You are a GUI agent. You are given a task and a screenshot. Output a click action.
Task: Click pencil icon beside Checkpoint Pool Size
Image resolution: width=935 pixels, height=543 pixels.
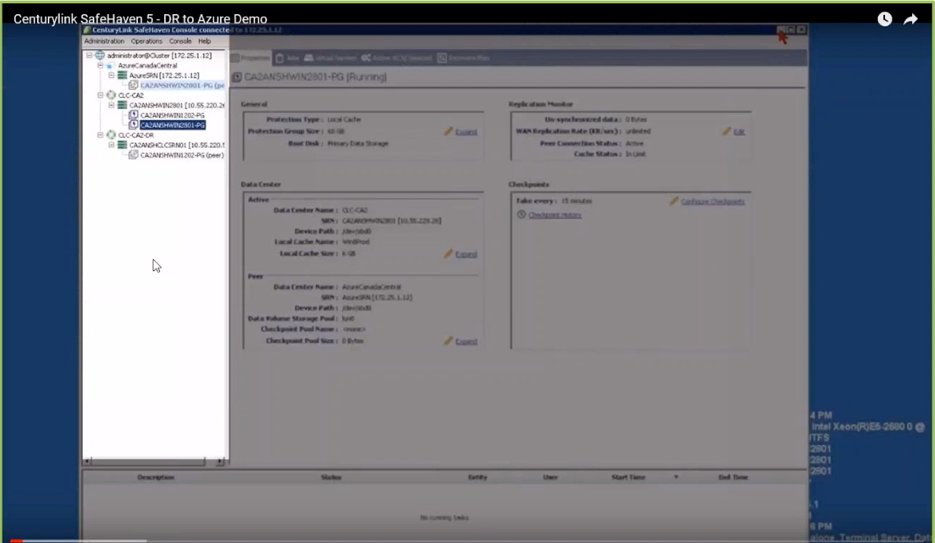point(448,341)
